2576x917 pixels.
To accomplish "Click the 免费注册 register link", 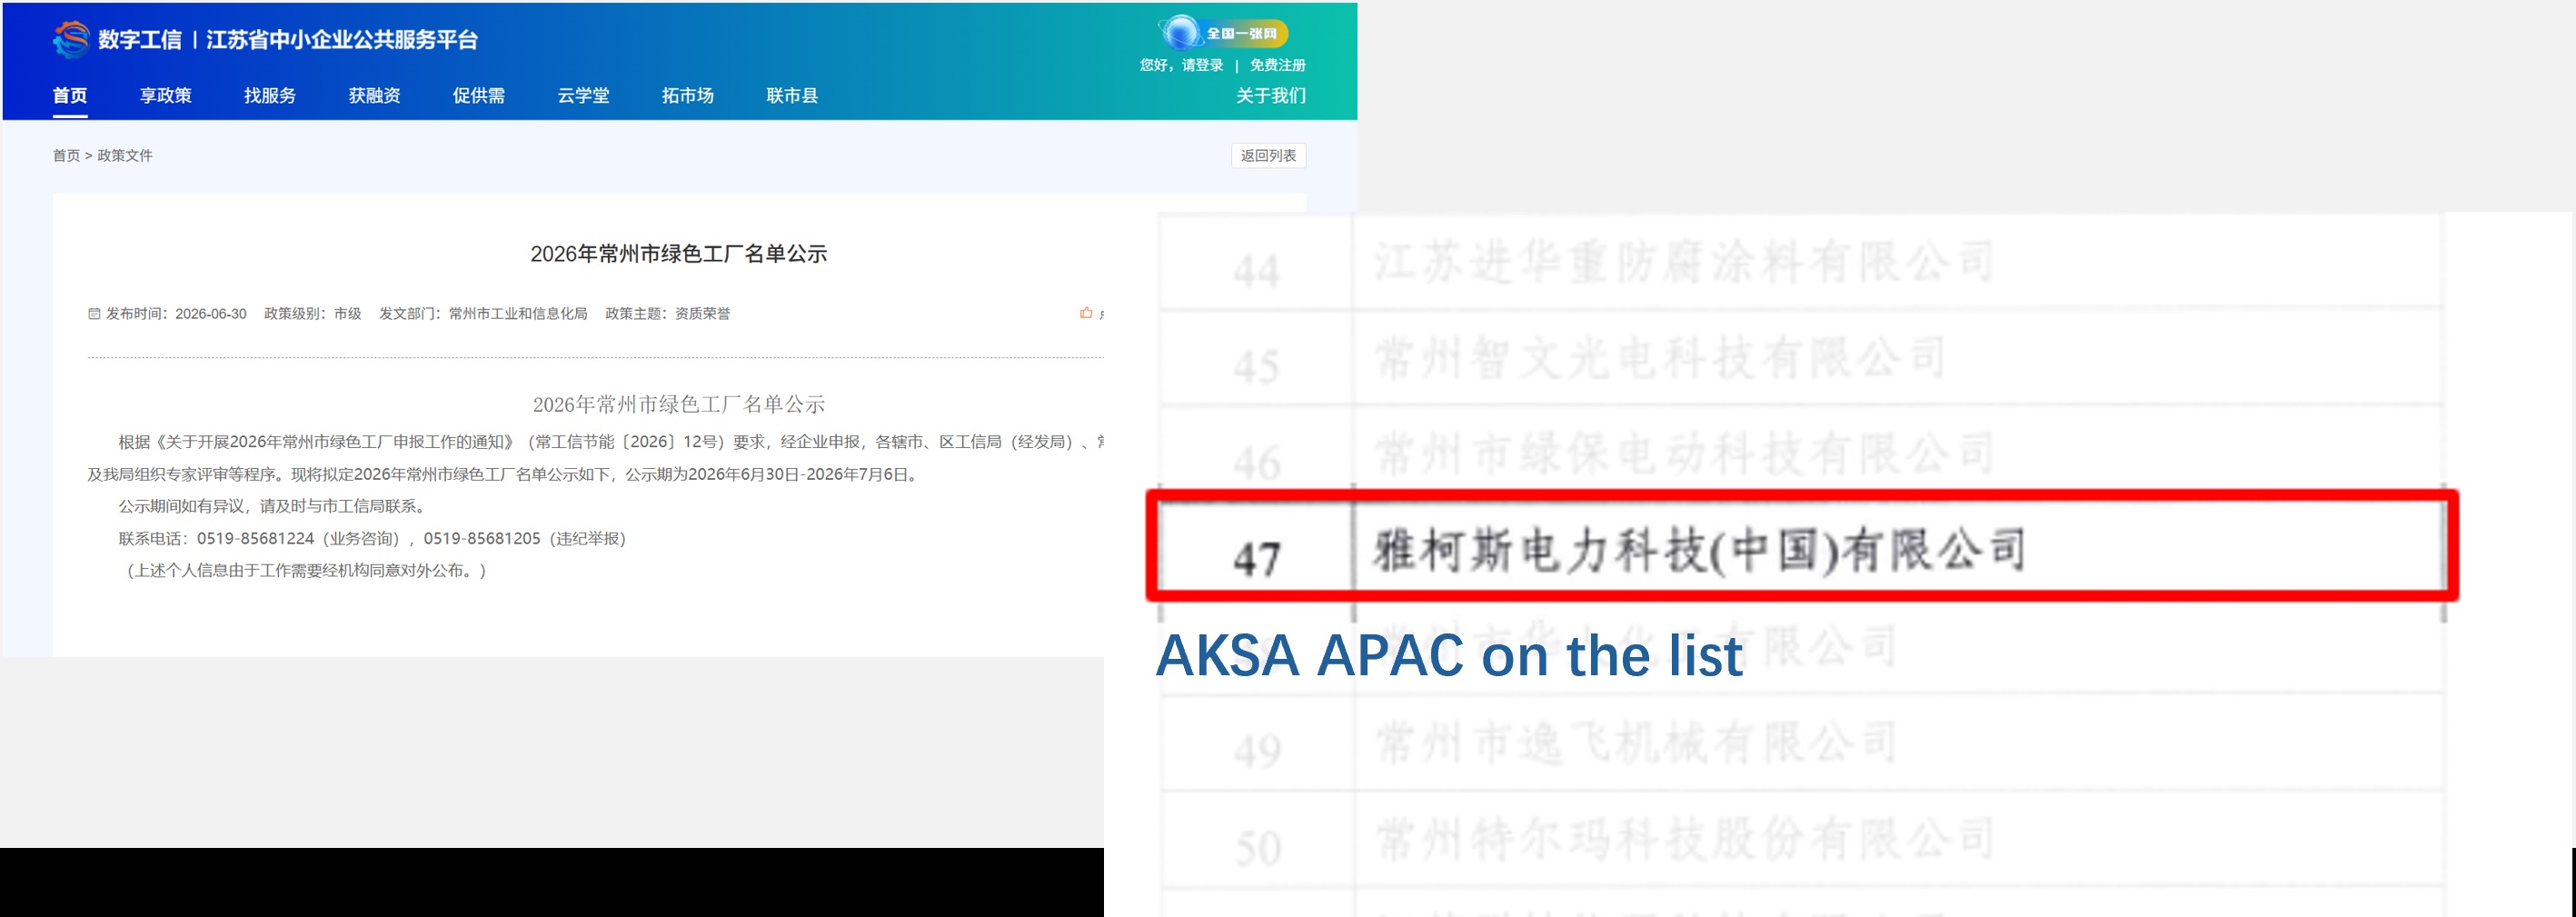I will 1278,65.
